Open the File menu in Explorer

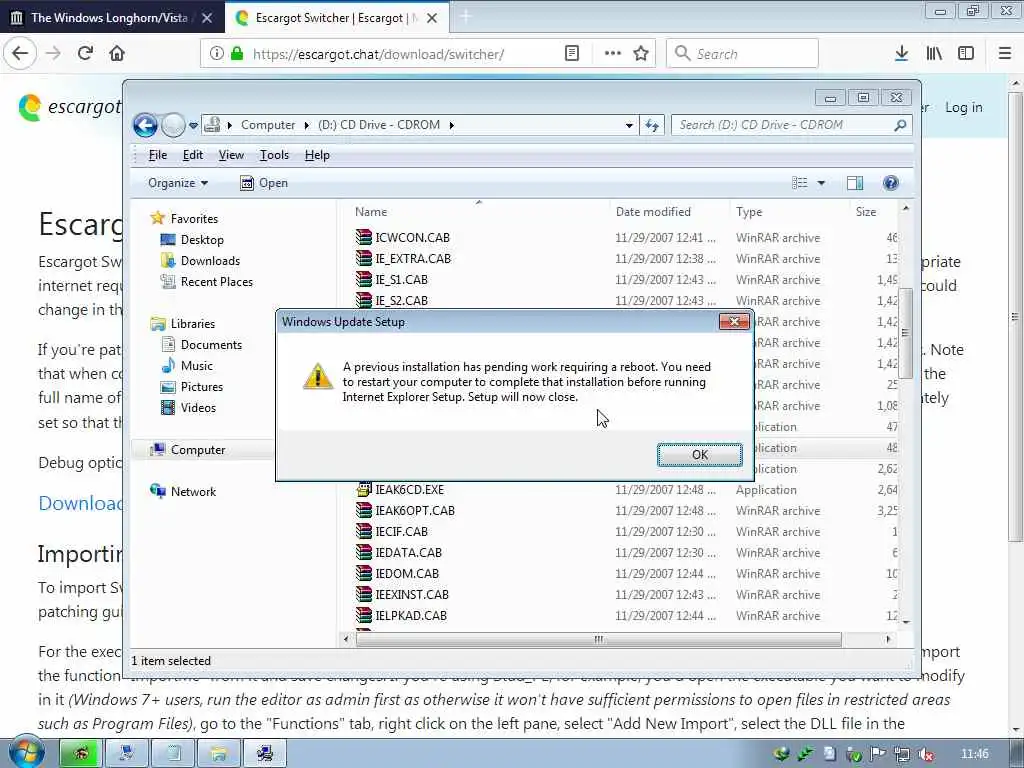[x=157, y=155]
